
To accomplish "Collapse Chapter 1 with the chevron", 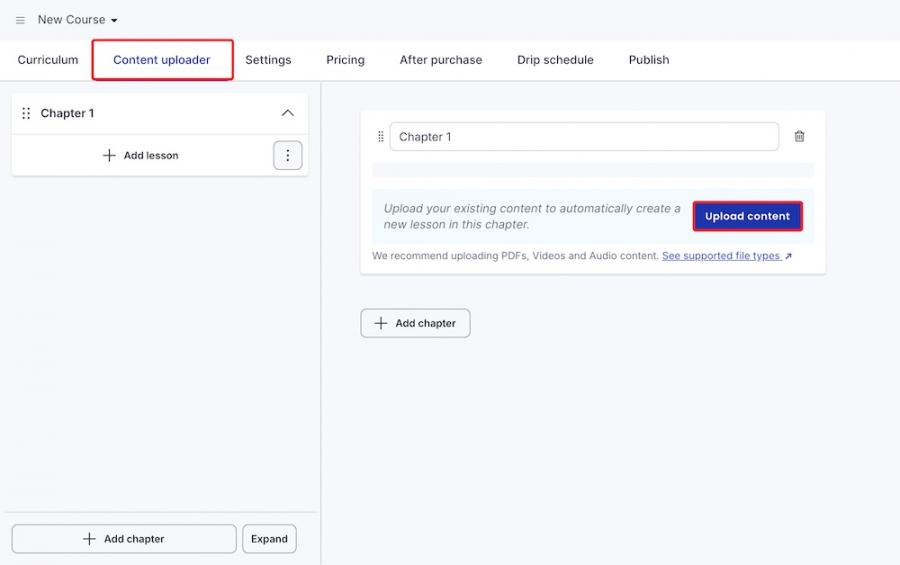I will [288, 113].
